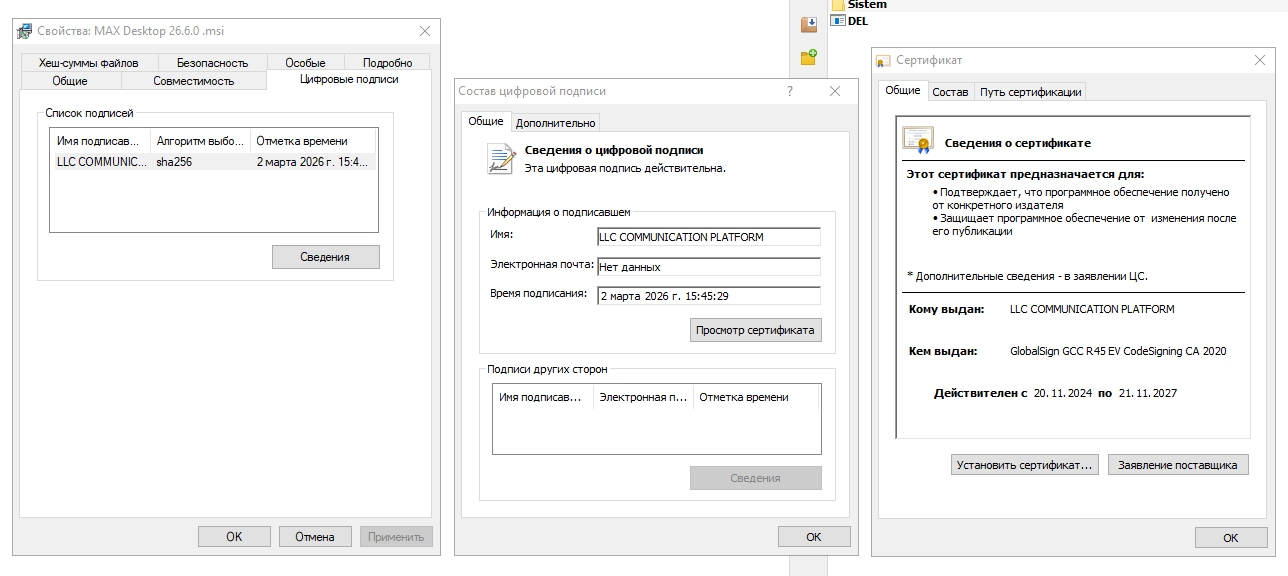The image size is (1288, 576).
Task: Click the signature document icon near Сведения о цифровой подписи
Action: pyautogui.click(x=500, y=158)
